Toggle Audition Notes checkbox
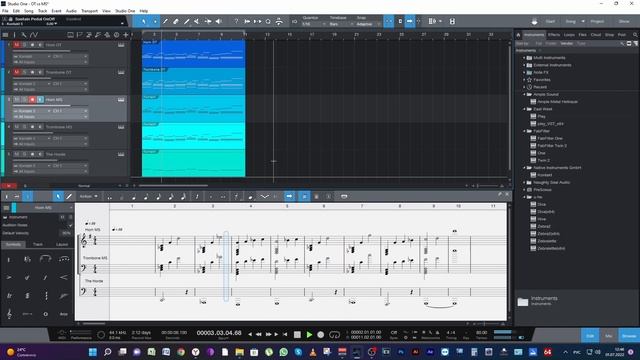The width and height of the screenshot is (640, 360). click(70, 225)
